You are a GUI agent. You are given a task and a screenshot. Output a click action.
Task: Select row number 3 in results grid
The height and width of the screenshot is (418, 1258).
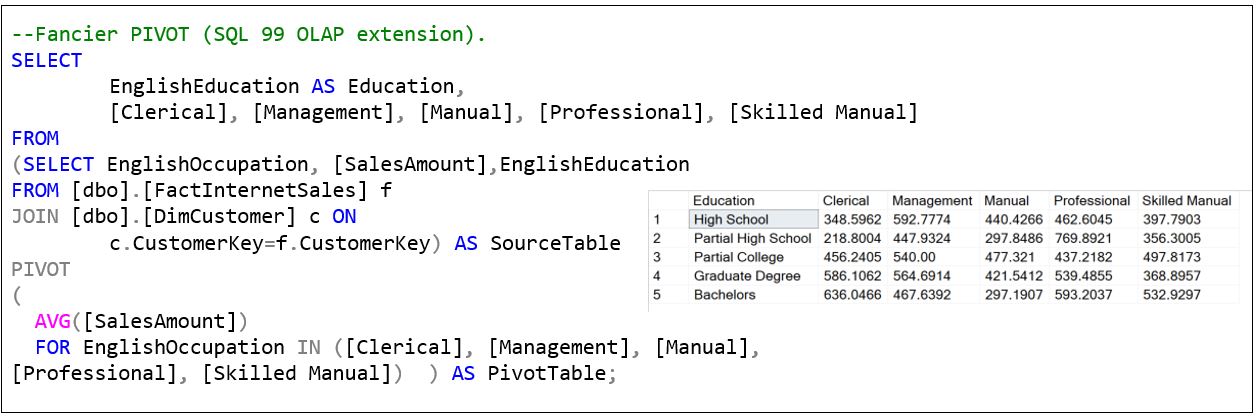click(x=657, y=258)
